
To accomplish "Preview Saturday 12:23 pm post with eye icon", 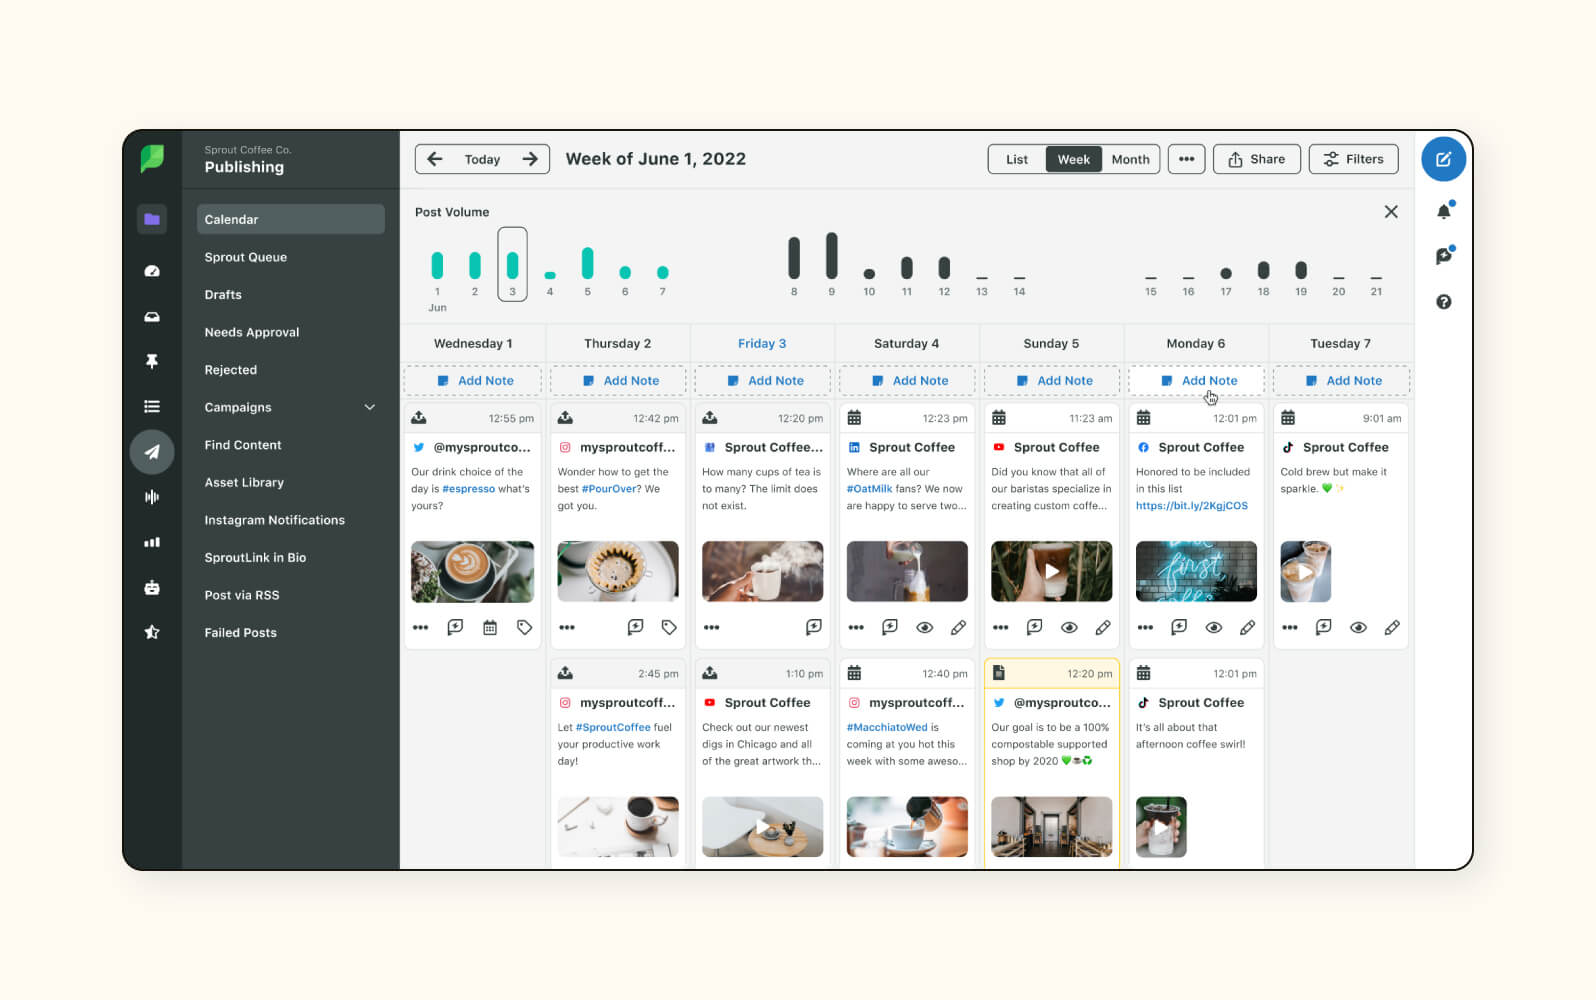I will tap(925, 627).
